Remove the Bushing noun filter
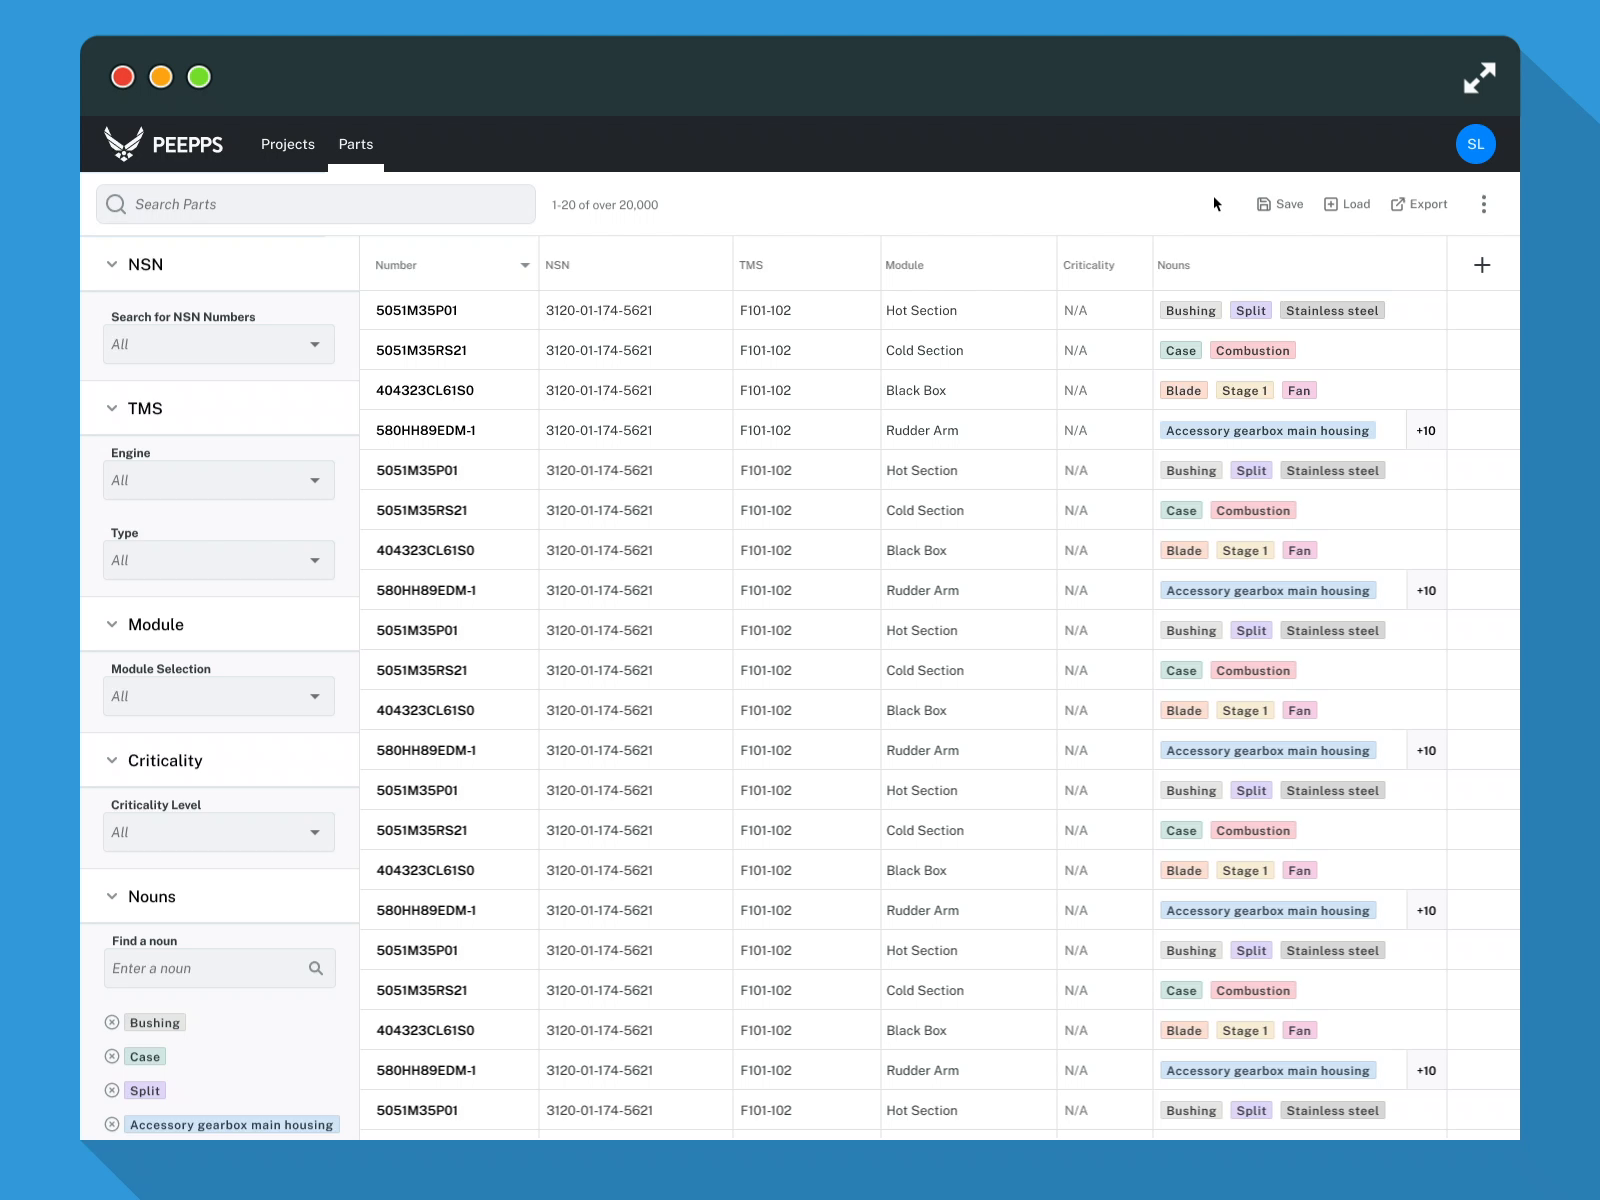Image resolution: width=1600 pixels, height=1200 pixels. [x=112, y=1022]
